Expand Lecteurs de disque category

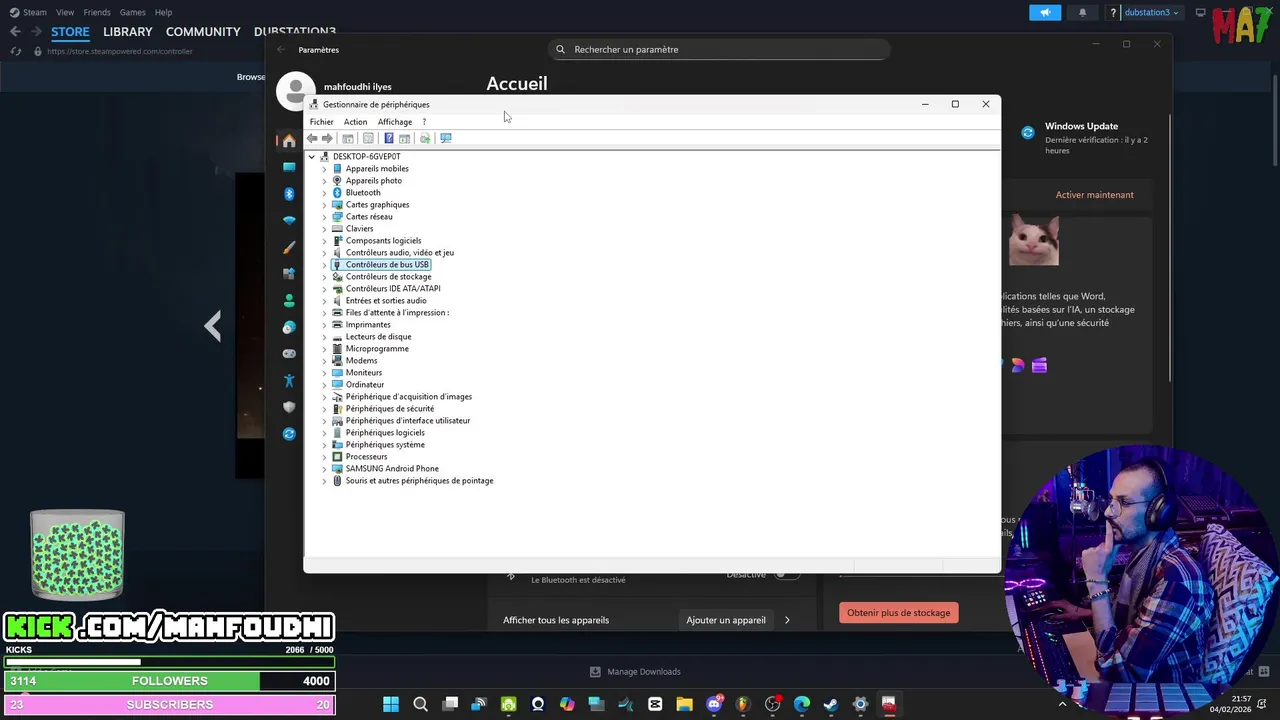tap(324, 337)
